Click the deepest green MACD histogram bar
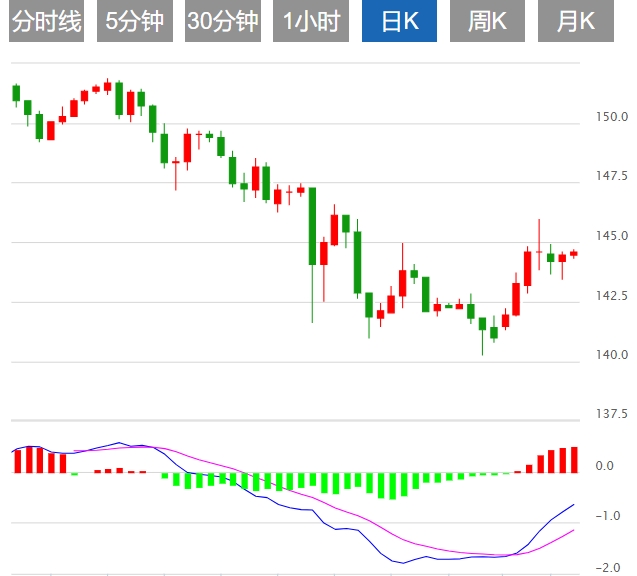637x576 pixels. click(392, 485)
